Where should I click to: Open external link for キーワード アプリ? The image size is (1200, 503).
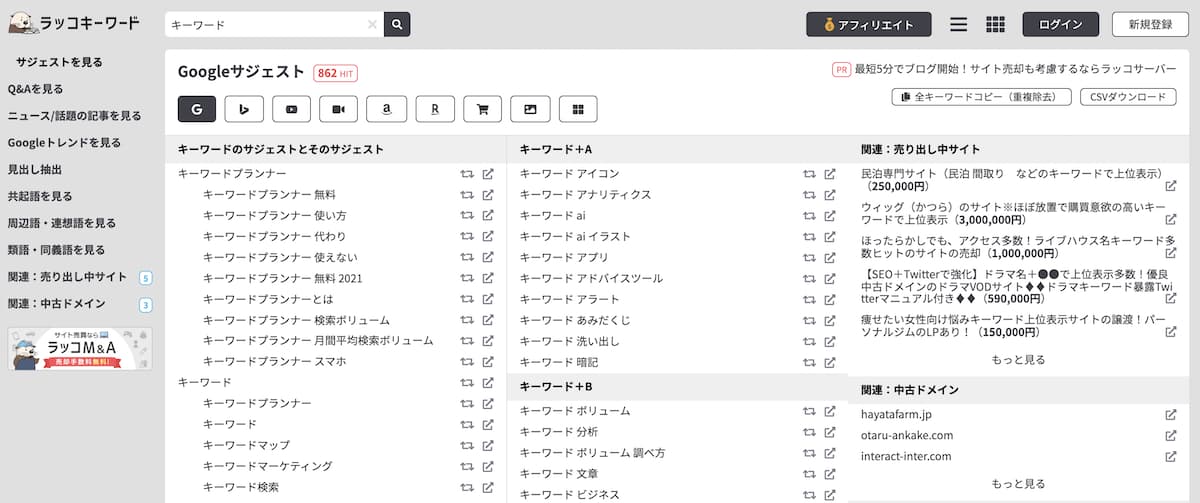[x=830, y=257]
